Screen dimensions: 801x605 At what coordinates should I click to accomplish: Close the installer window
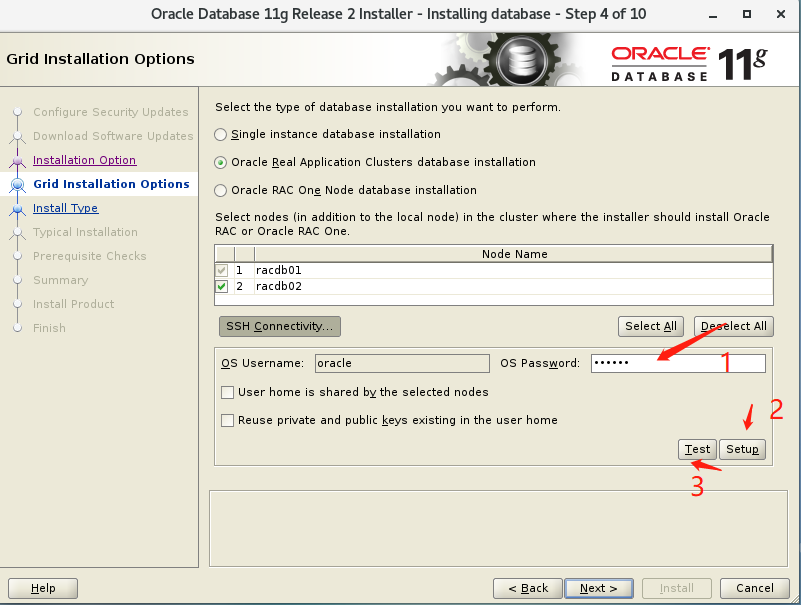point(781,14)
